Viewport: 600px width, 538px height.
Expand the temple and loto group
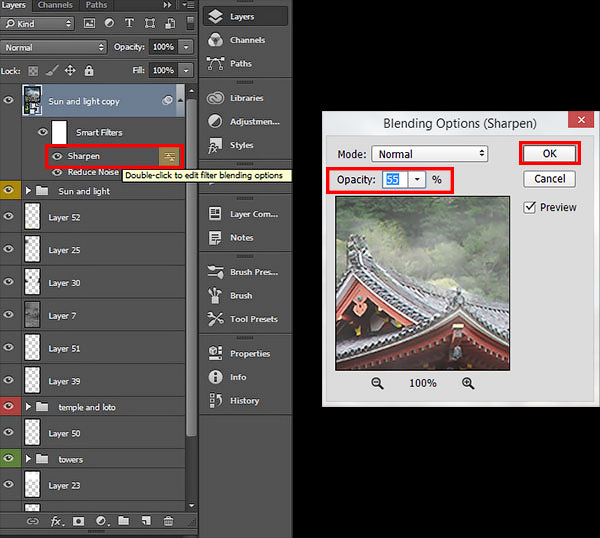coord(28,406)
